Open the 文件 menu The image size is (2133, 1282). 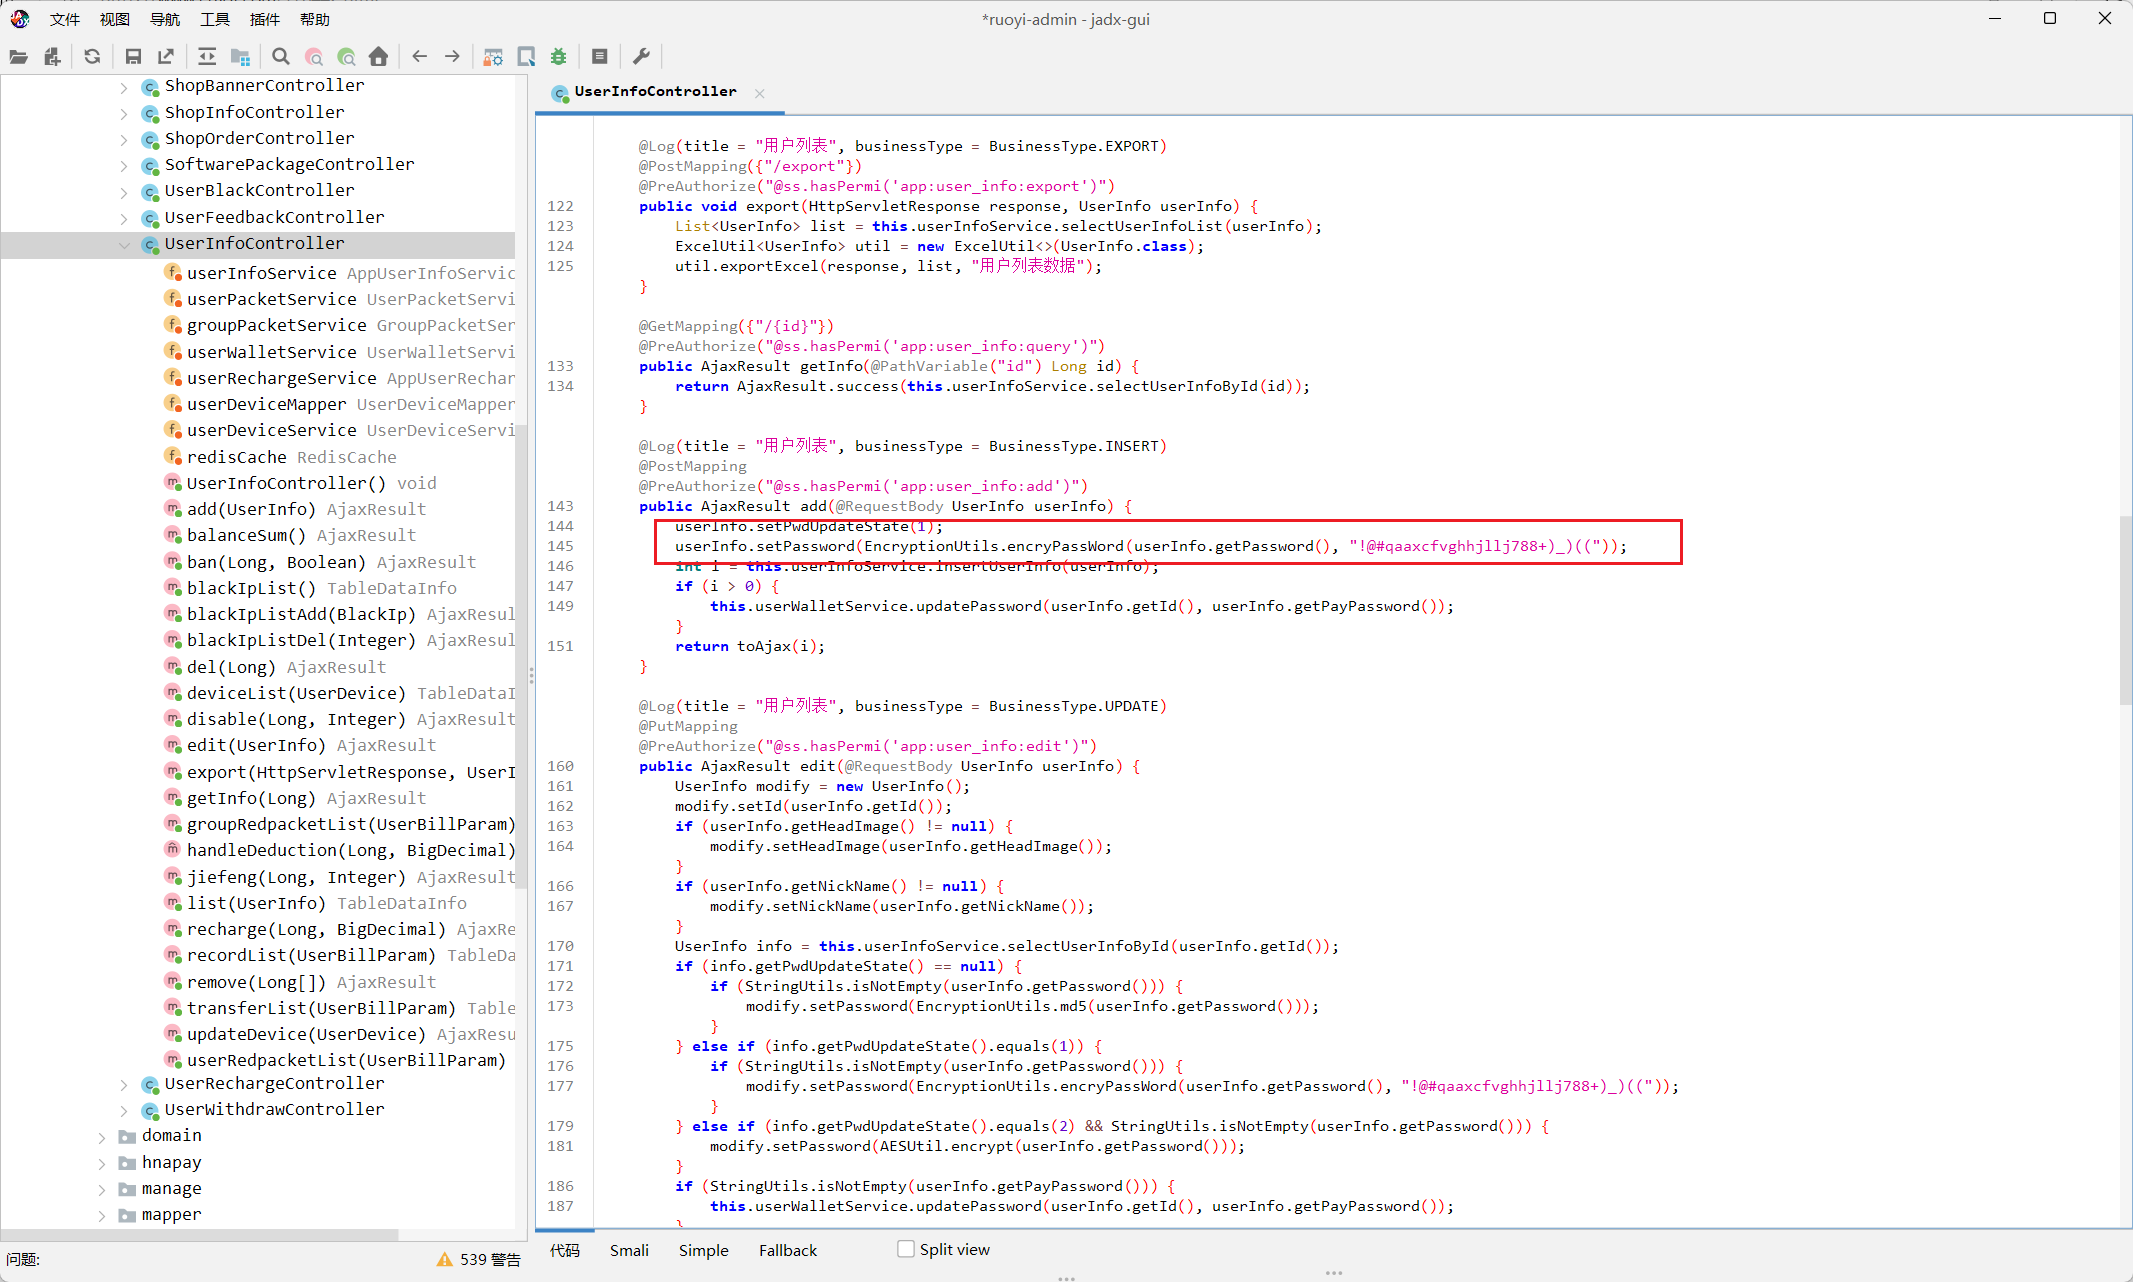65,19
